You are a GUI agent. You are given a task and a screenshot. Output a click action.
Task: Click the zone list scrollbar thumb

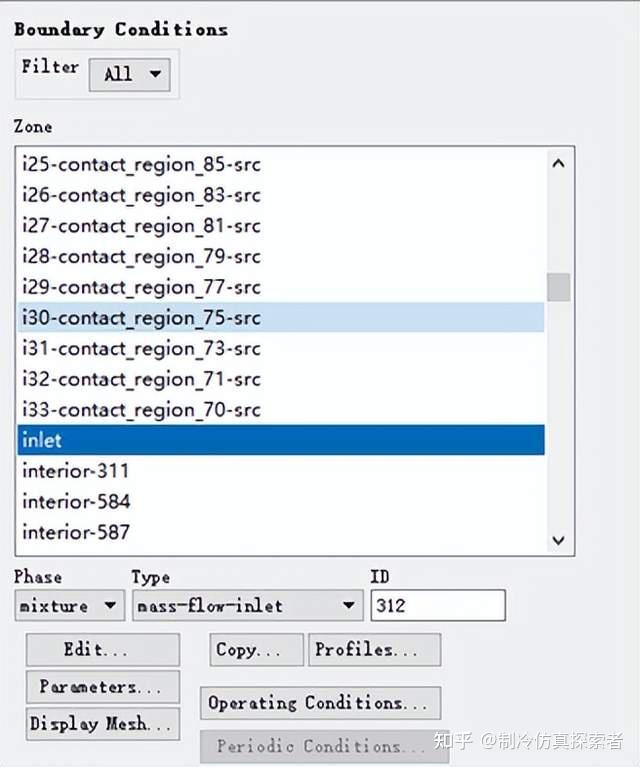pos(558,287)
